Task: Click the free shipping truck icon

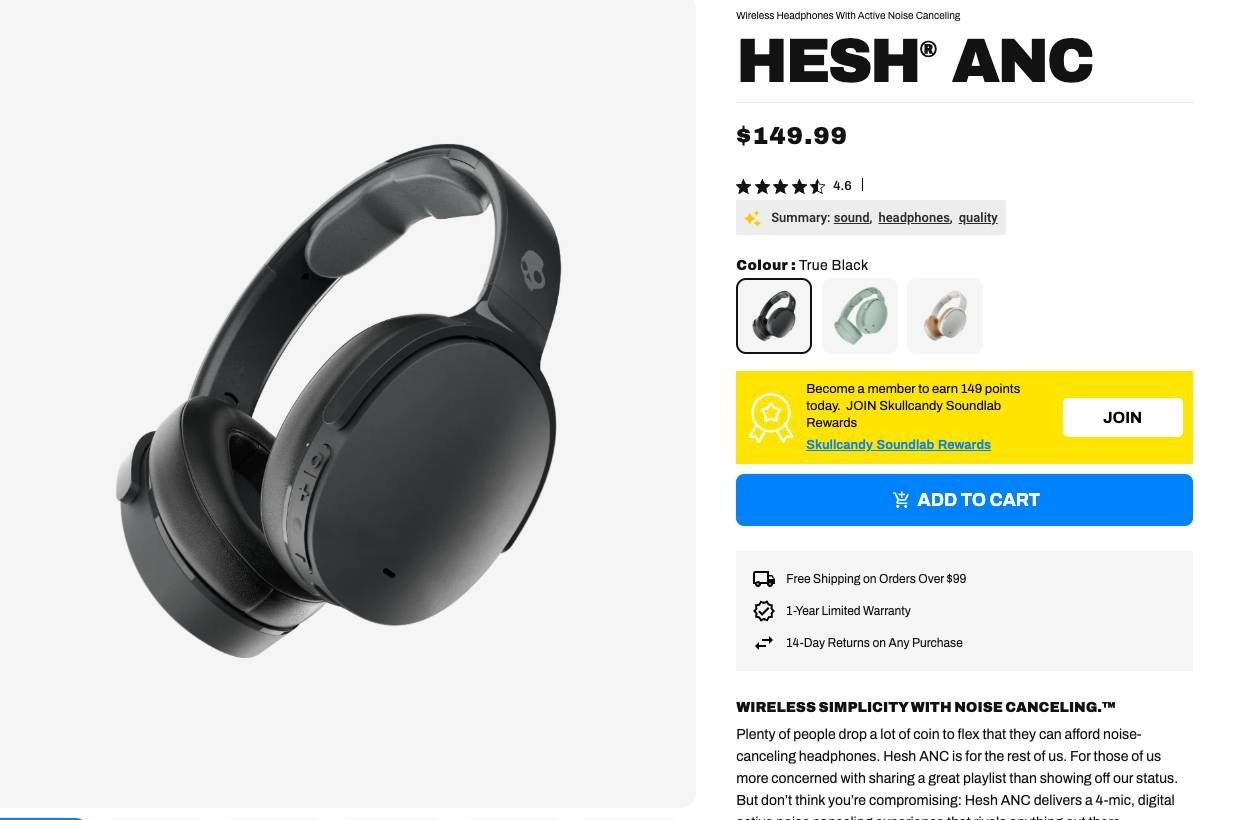Action: tap(764, 579)
